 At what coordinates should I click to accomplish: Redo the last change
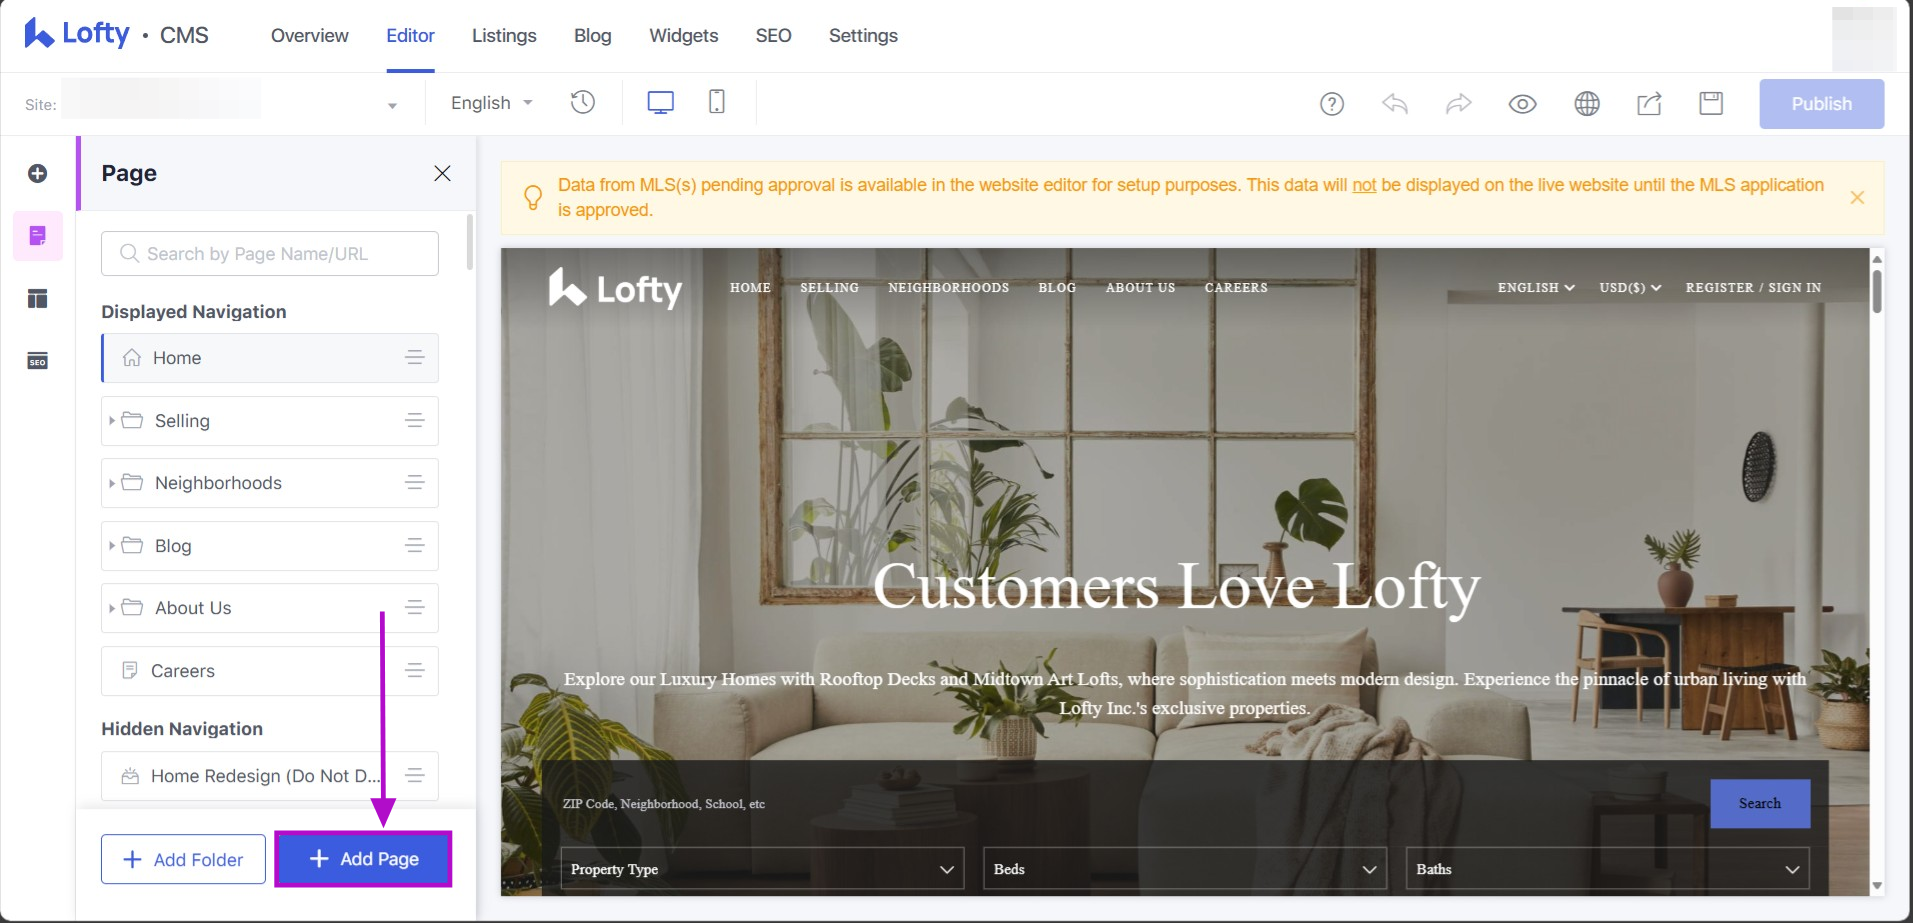(x=1459, y=104)
